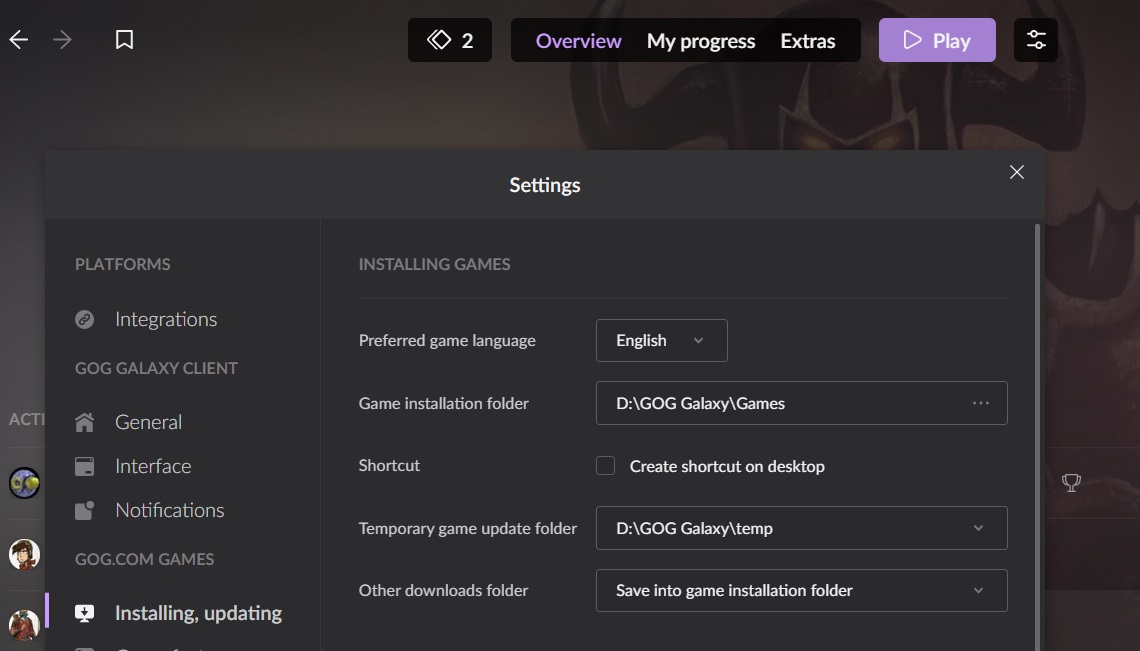Open game customization sliders menu
The height and width of the screenshot is (651, 1140).
(1036, 40)
